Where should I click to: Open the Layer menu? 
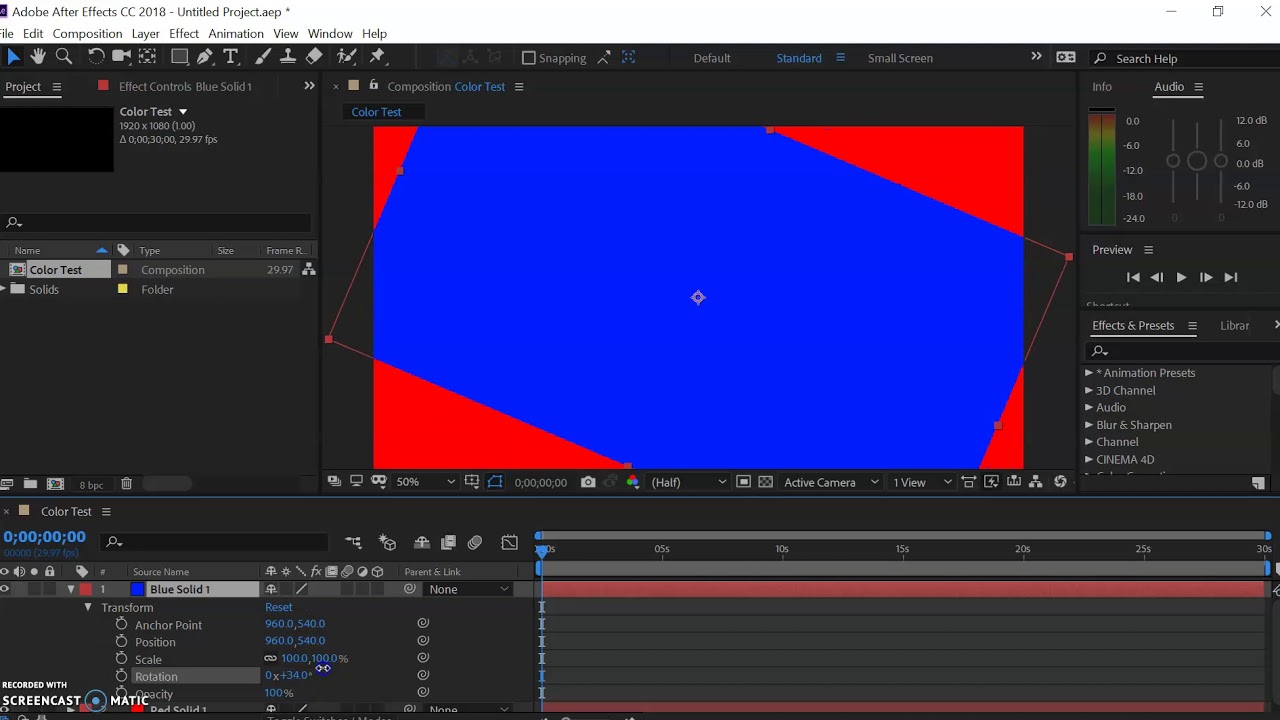pyautogui.click(x=145, y=34)
